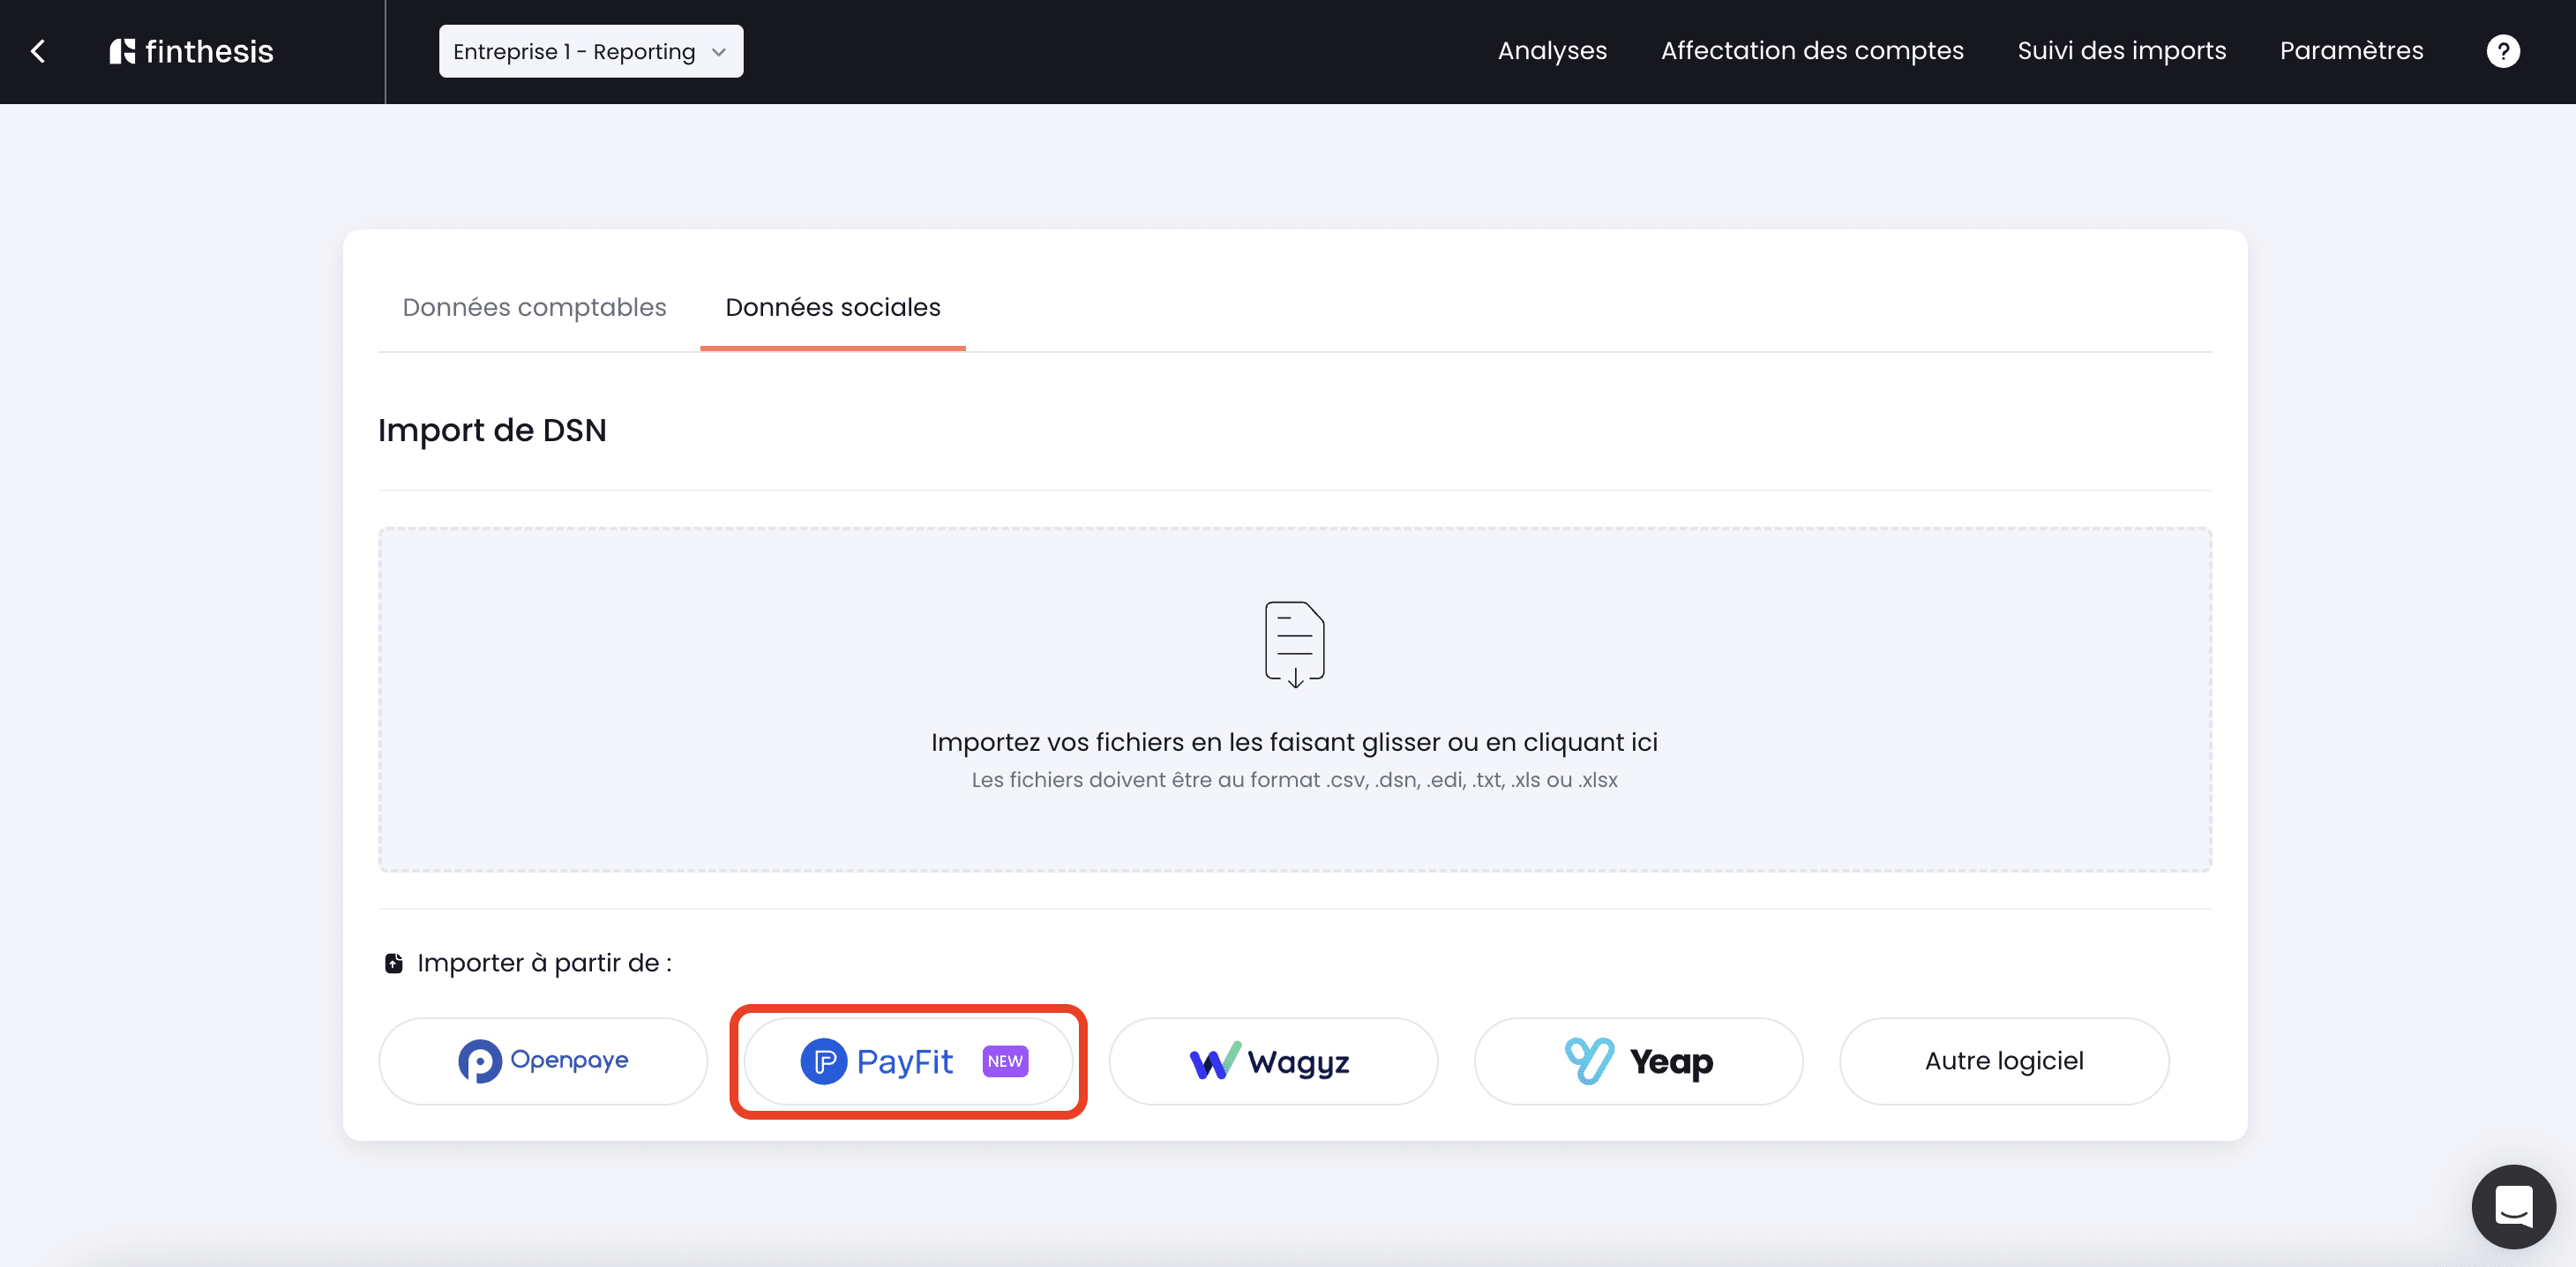Open Suivi des imports
This screenshot has width=2576, height=1267.
pyautogui.click(x=2121, y=51)
